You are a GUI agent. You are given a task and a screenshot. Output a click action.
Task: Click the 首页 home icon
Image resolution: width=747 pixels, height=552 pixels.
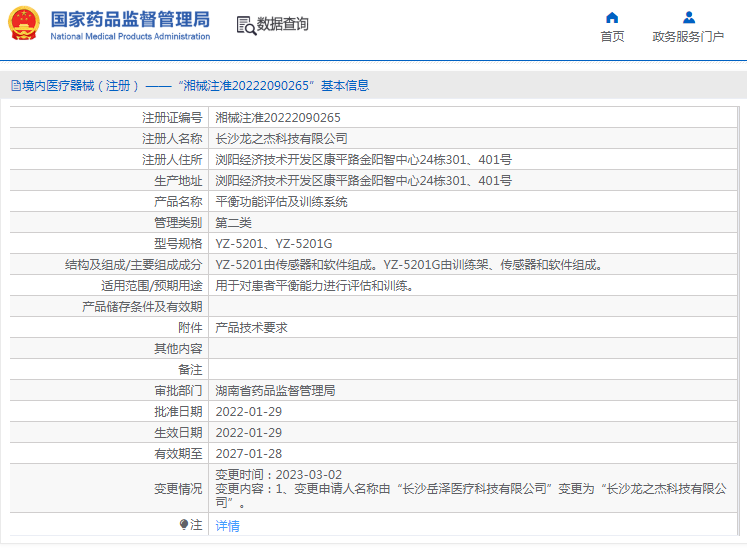click(612, 18)
